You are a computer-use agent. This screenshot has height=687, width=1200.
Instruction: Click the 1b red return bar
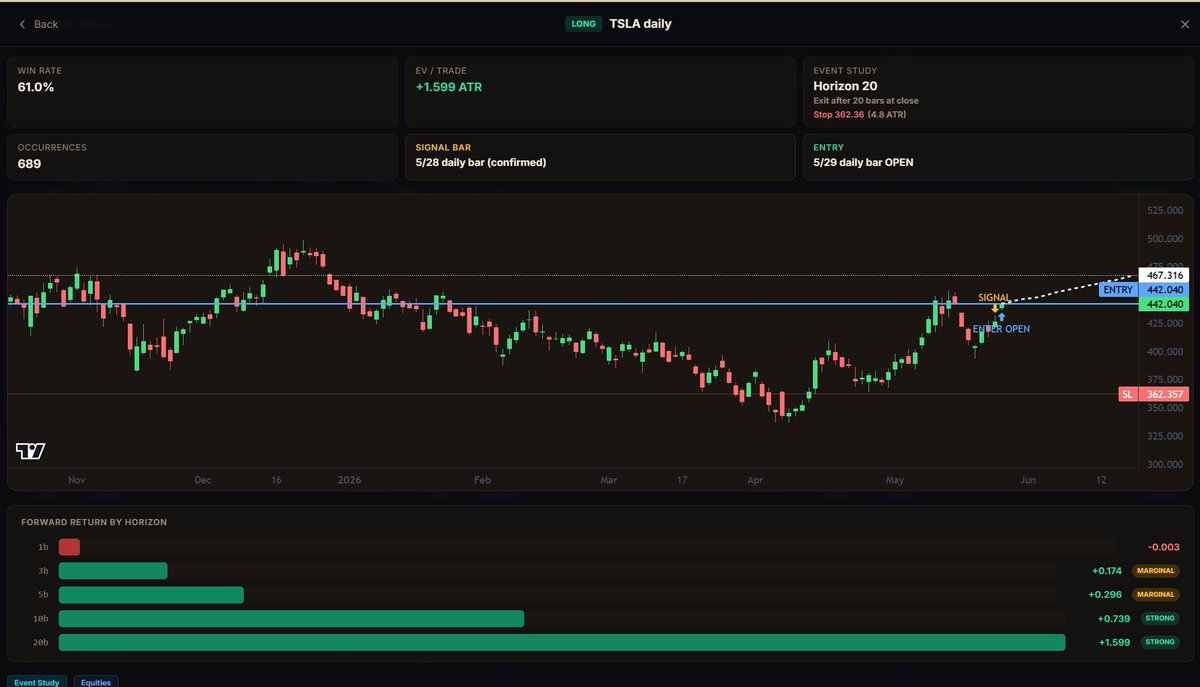tap(69, 547)
